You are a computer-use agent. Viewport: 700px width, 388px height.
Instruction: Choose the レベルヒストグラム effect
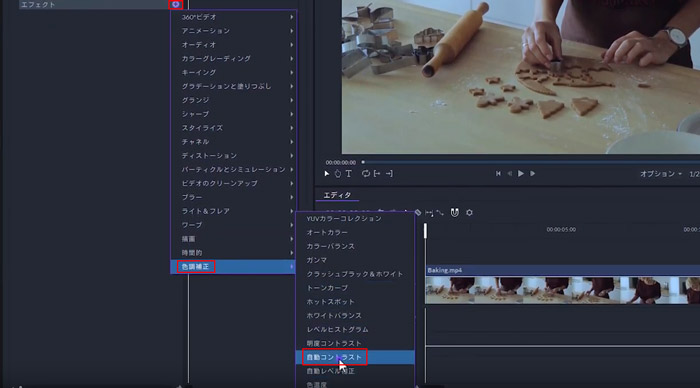(355, 329)
